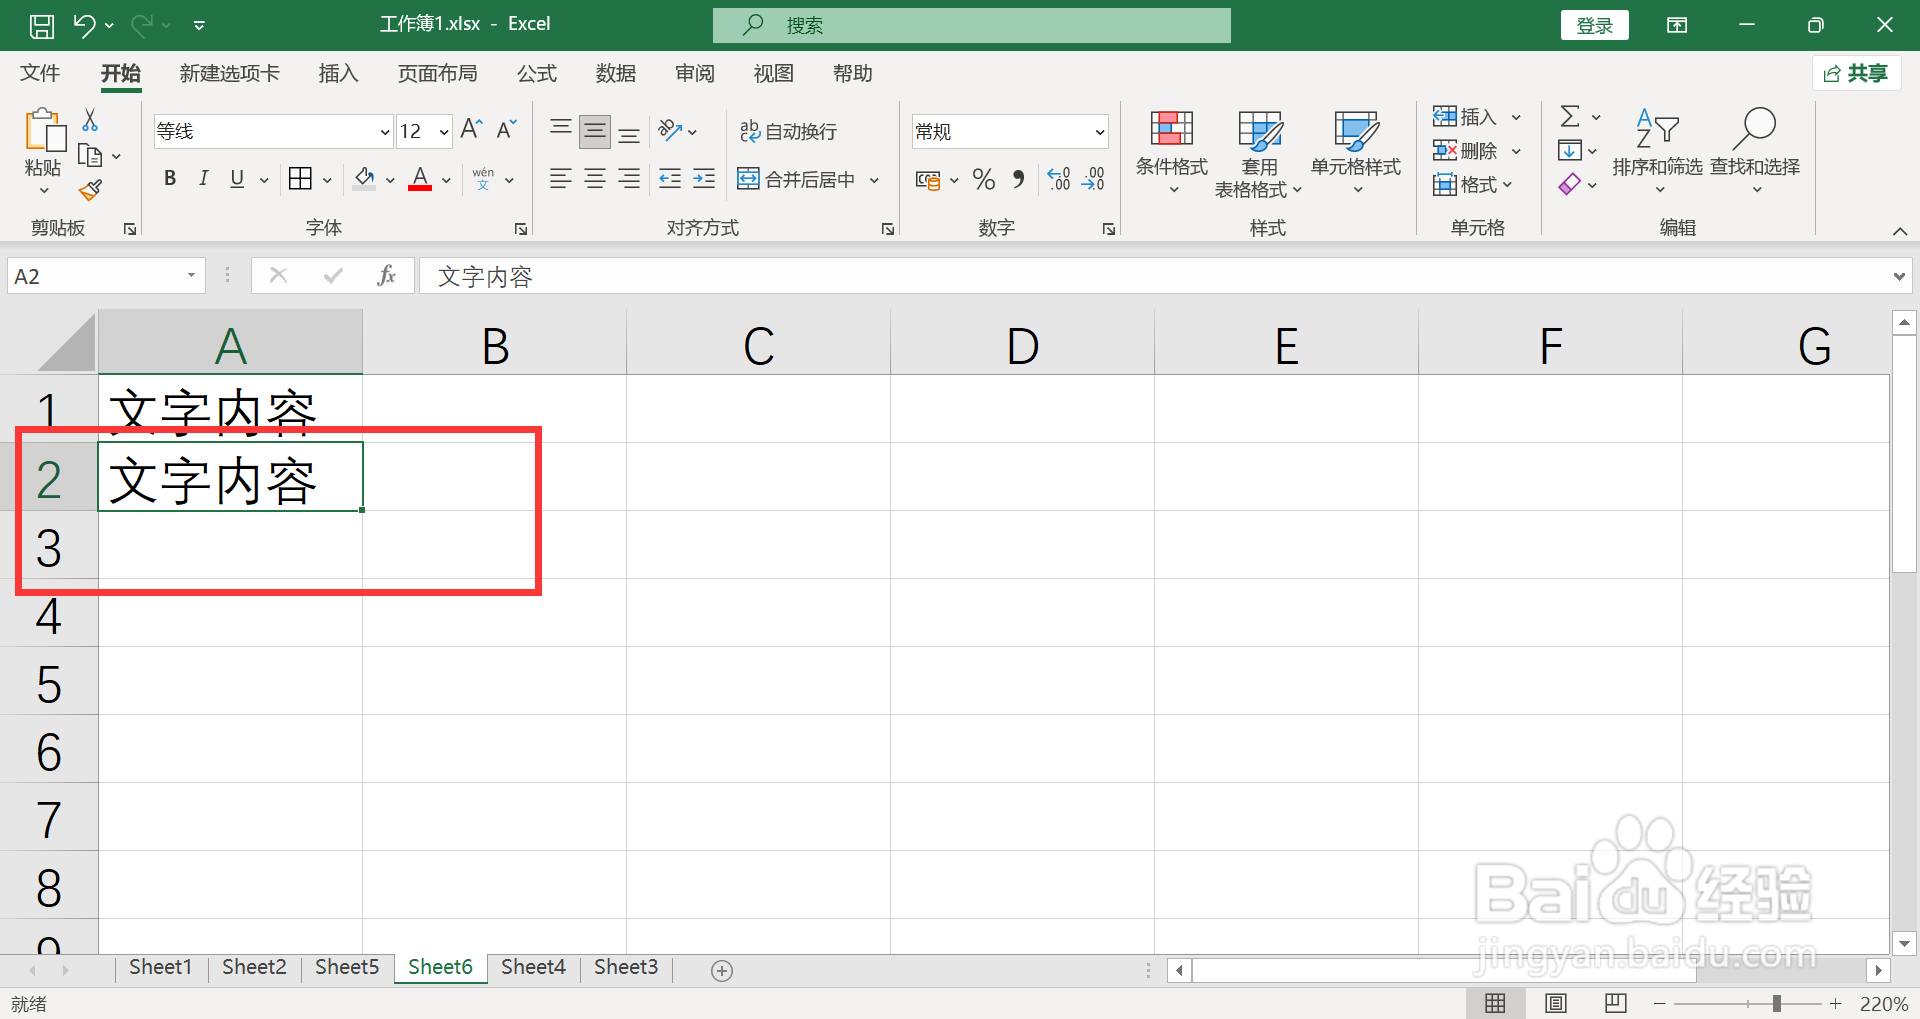Screen dimensions: 1920x1019
Task: Increase font size with larger A icon
Action: (471, 130)
